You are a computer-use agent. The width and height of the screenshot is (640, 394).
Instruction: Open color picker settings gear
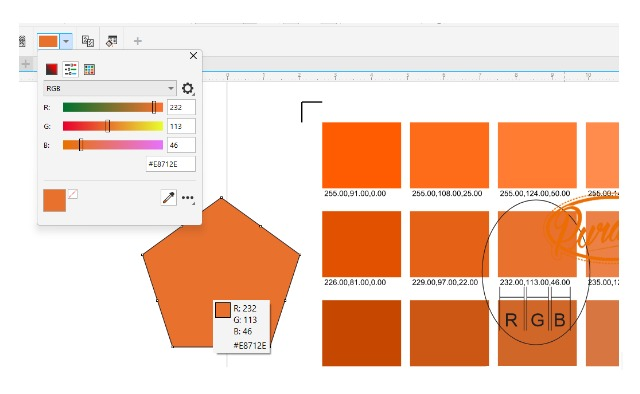187,88
